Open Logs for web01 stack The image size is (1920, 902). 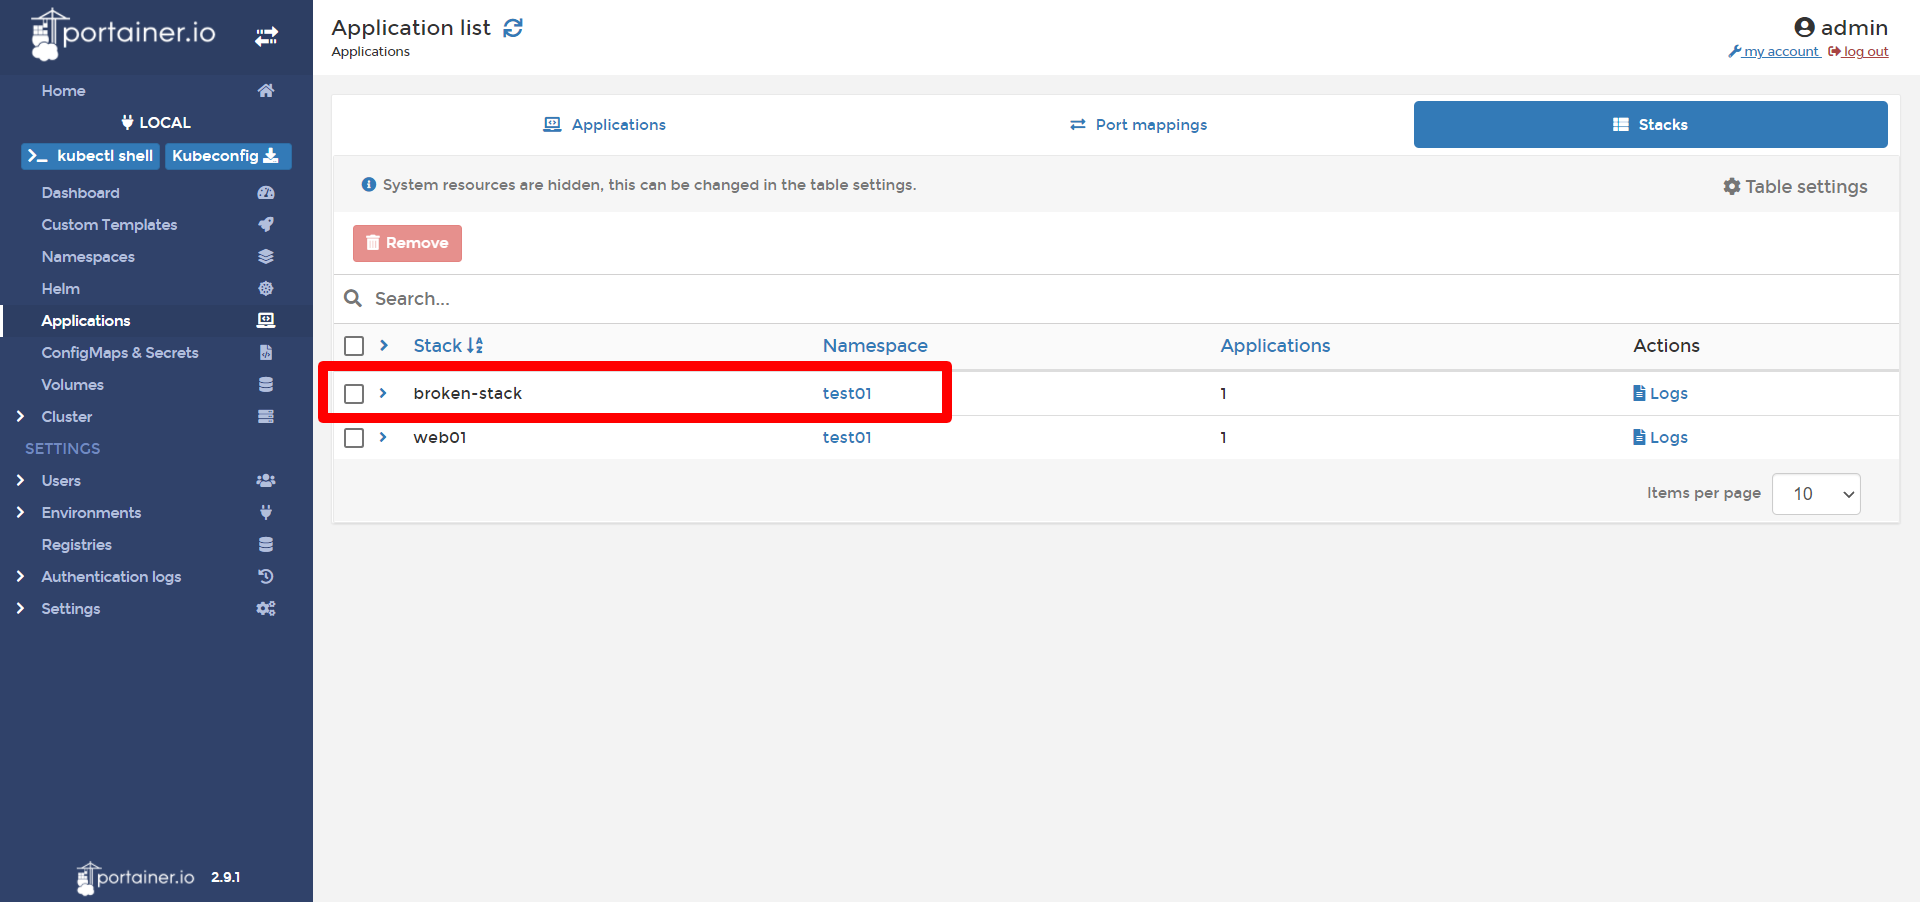(1660, 438)
